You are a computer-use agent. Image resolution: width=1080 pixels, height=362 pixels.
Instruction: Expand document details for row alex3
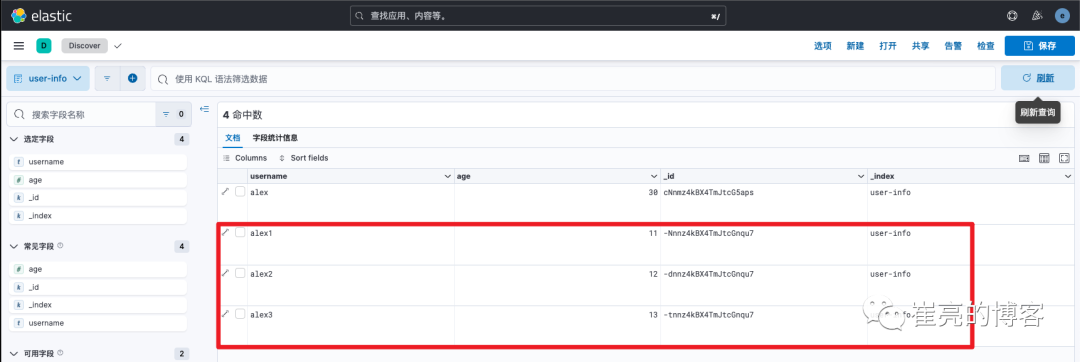click(x=225, y=314)
